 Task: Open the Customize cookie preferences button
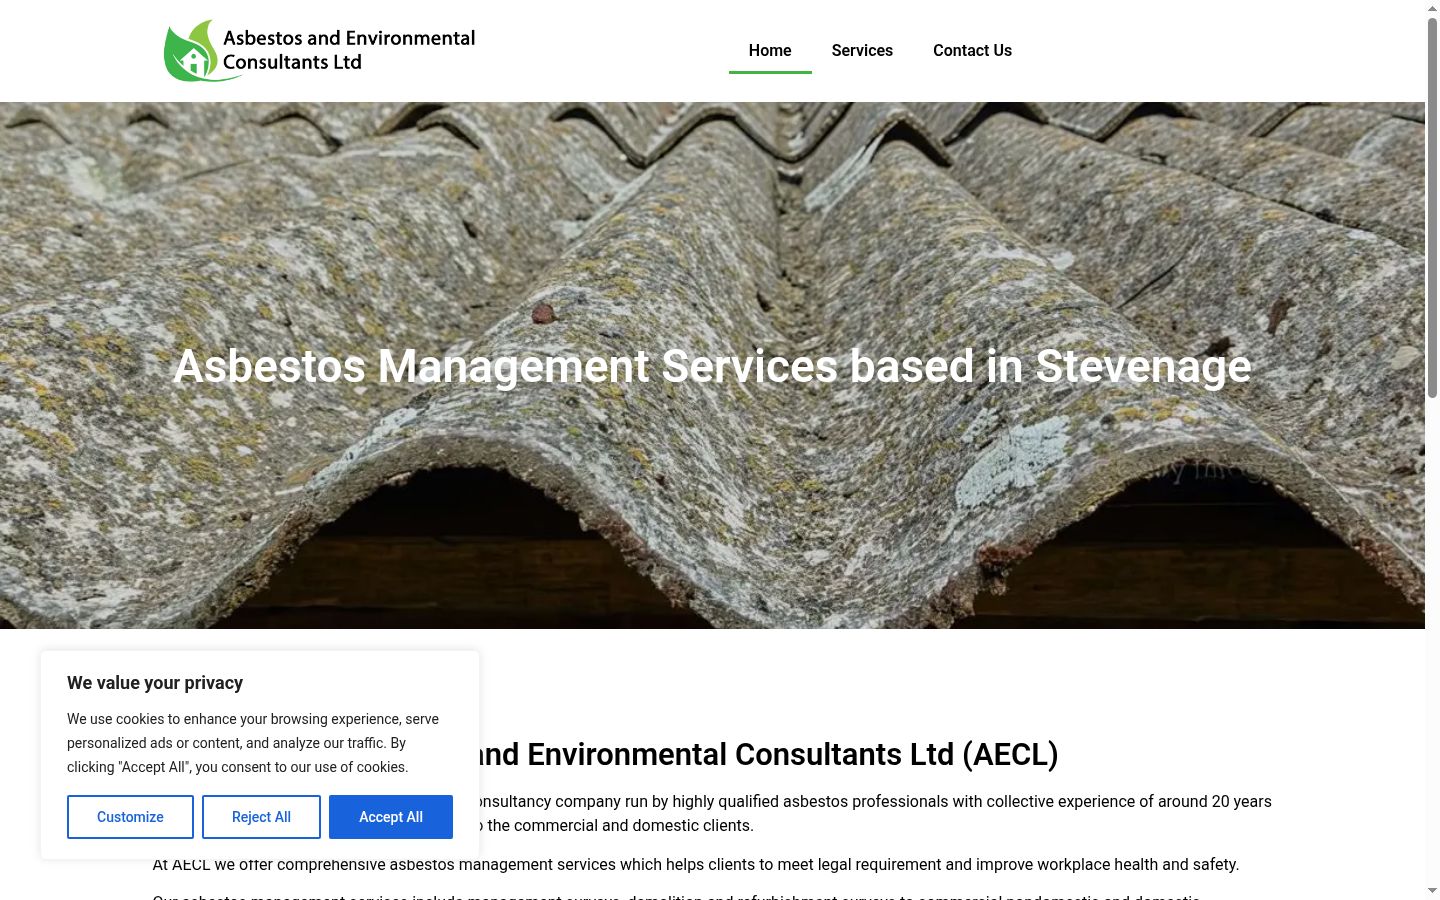130,817
